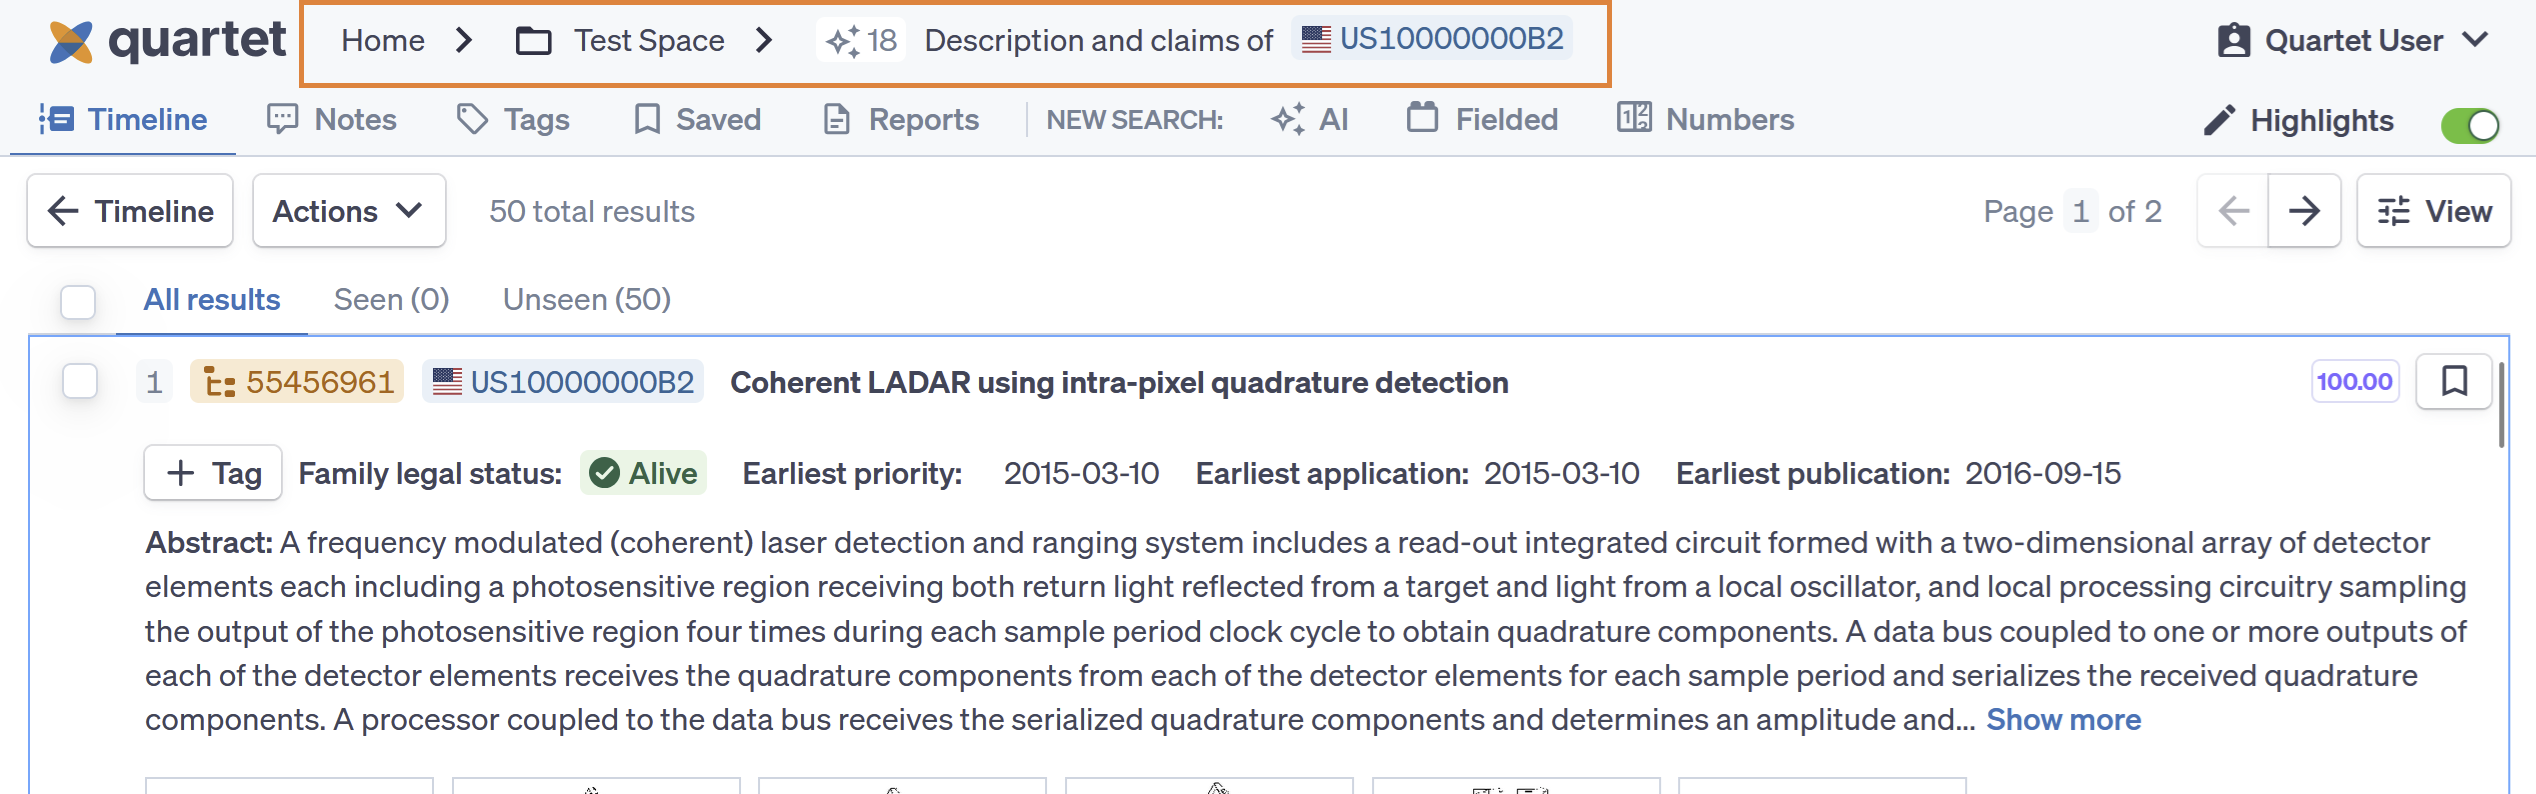Image resolution: width=2536 pixels, height=794 pixels.
Task: Click the patent family 55456961 badge
Action: (x=297, y=382)
